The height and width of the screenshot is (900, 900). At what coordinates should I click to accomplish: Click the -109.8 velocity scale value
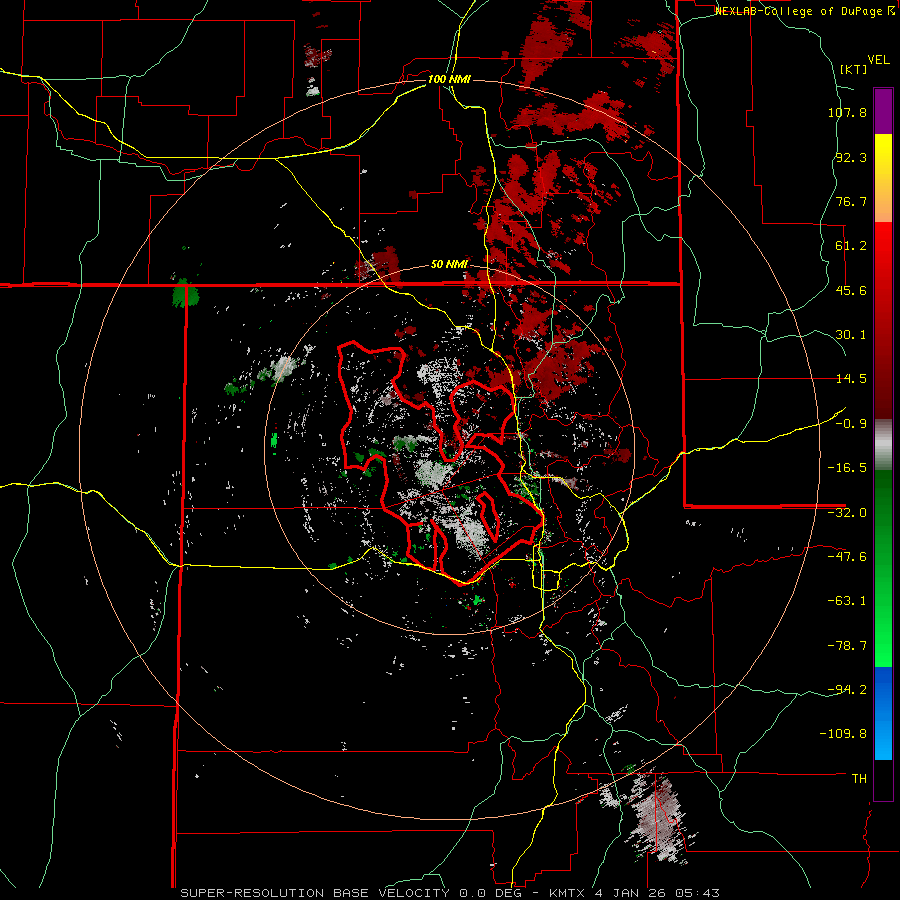point(844,734)
